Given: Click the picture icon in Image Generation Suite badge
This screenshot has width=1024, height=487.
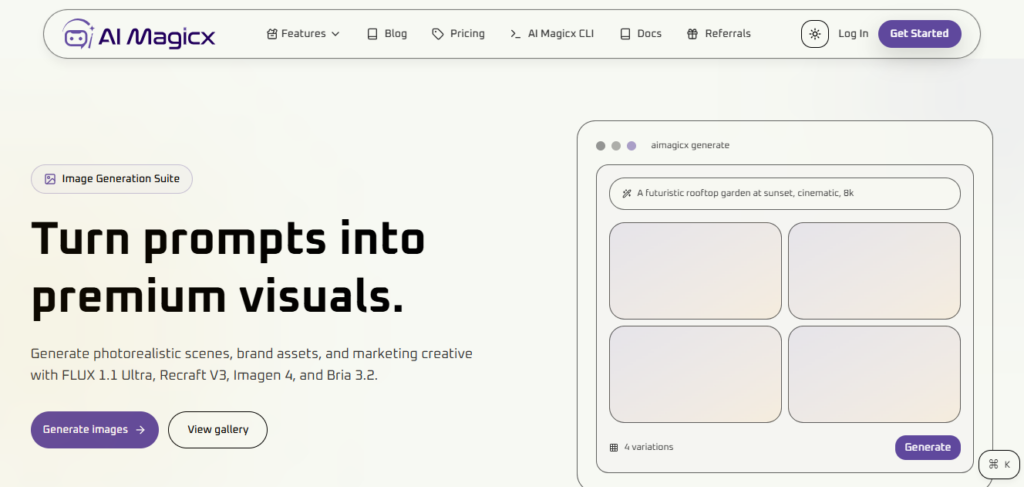Looking at the screenshot, I should [50, 179].
